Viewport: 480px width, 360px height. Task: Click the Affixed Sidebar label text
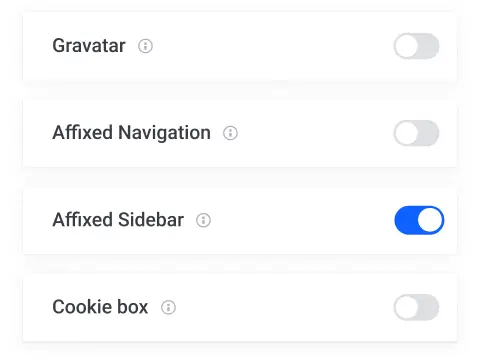pos(118,220)
